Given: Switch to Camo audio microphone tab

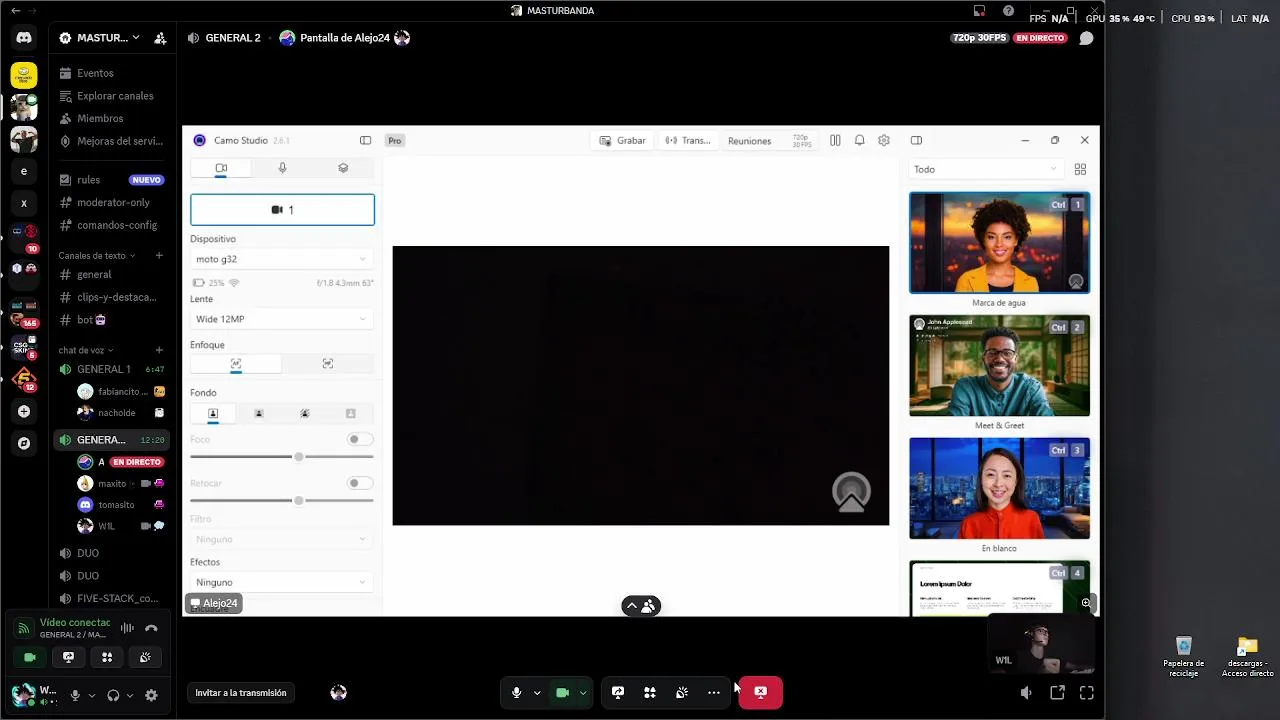Looking at the screenshot, I should coord(282,168).
